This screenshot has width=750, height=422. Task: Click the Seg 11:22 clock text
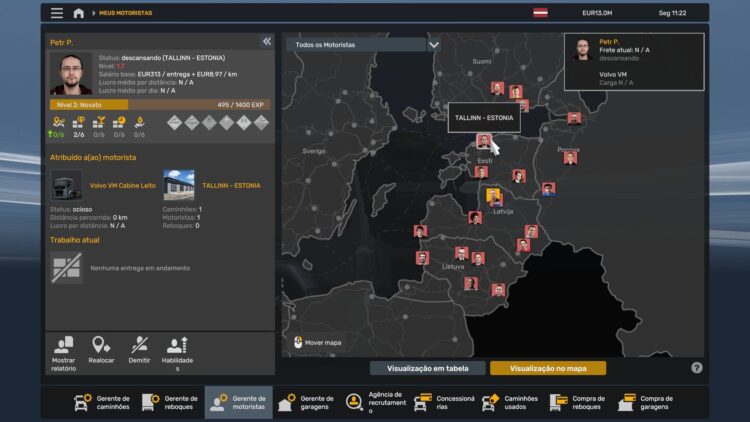672,13
